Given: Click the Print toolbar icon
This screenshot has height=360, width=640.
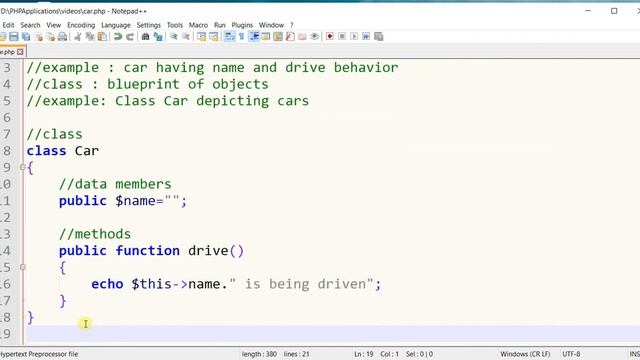Looking at the screenshot, I should (x=62, y=37).
